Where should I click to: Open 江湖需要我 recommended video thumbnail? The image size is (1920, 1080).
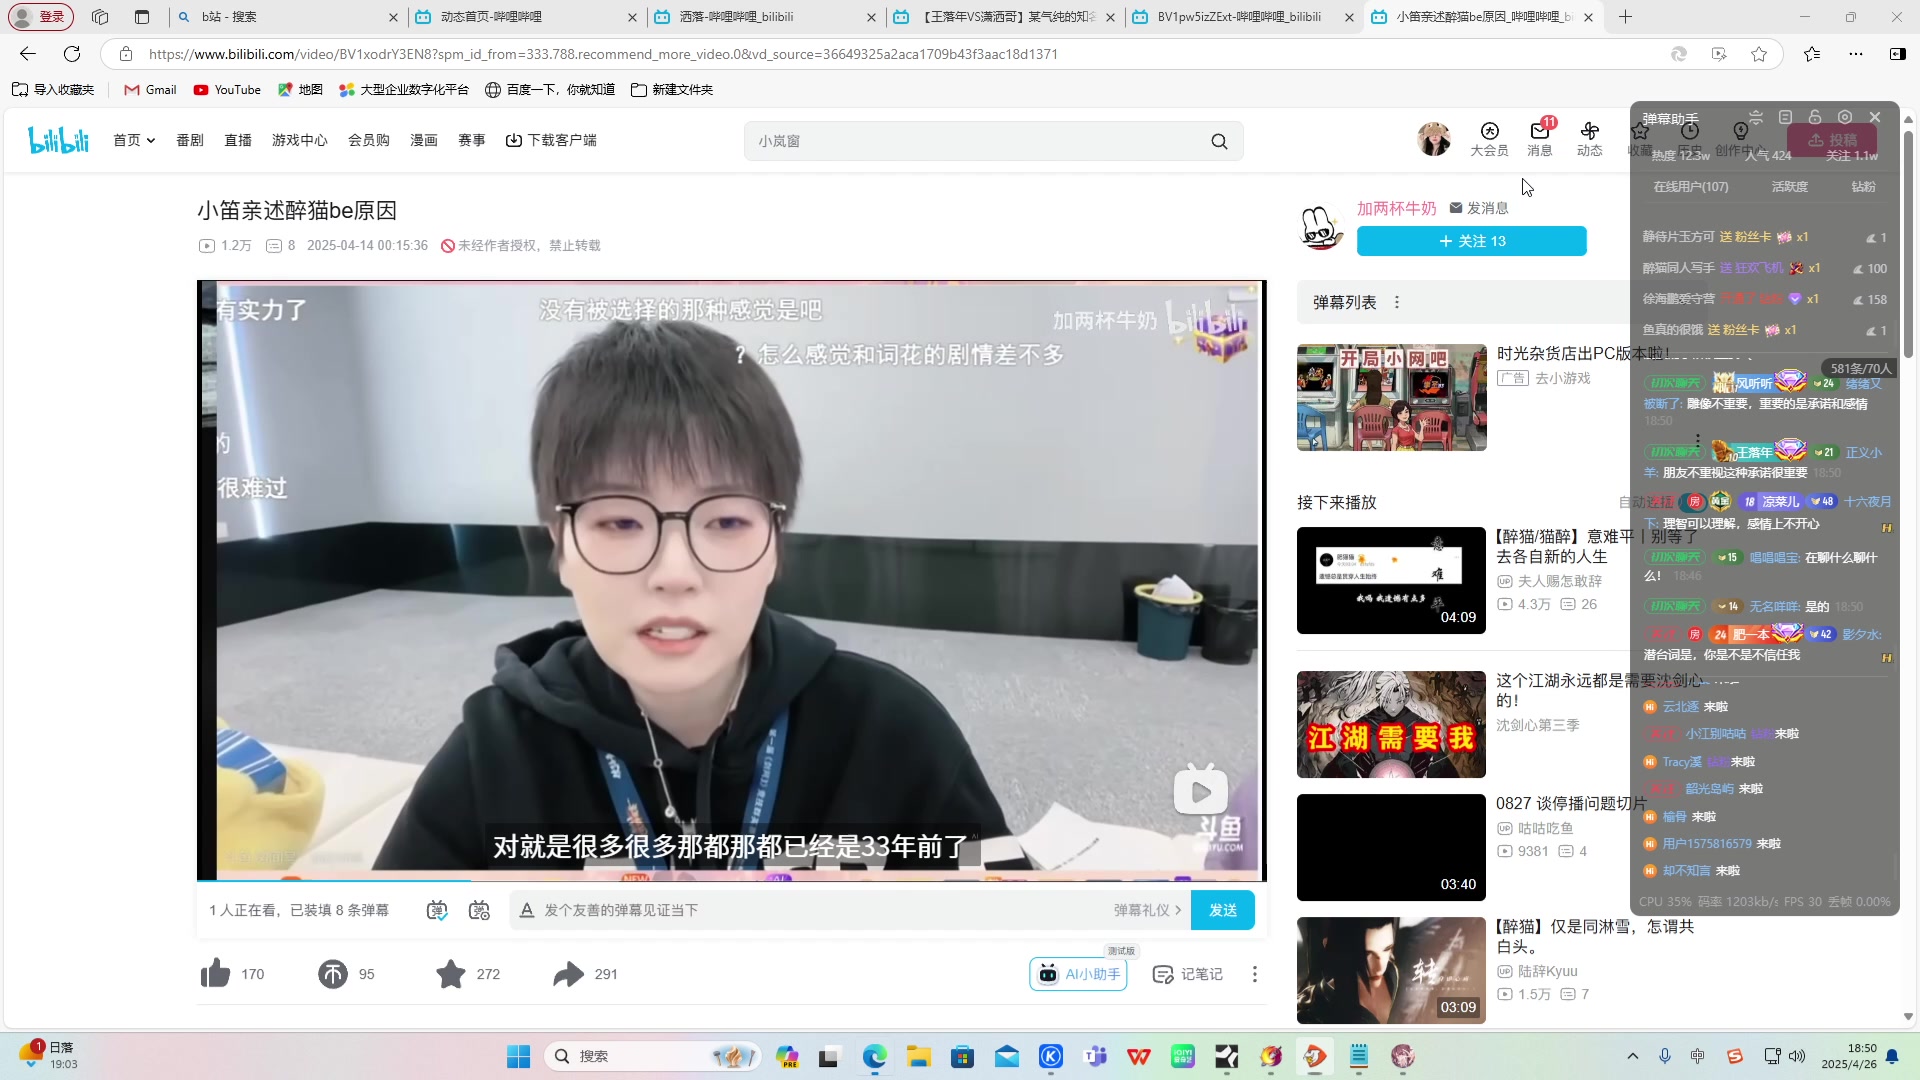[x=1391, y=724]
